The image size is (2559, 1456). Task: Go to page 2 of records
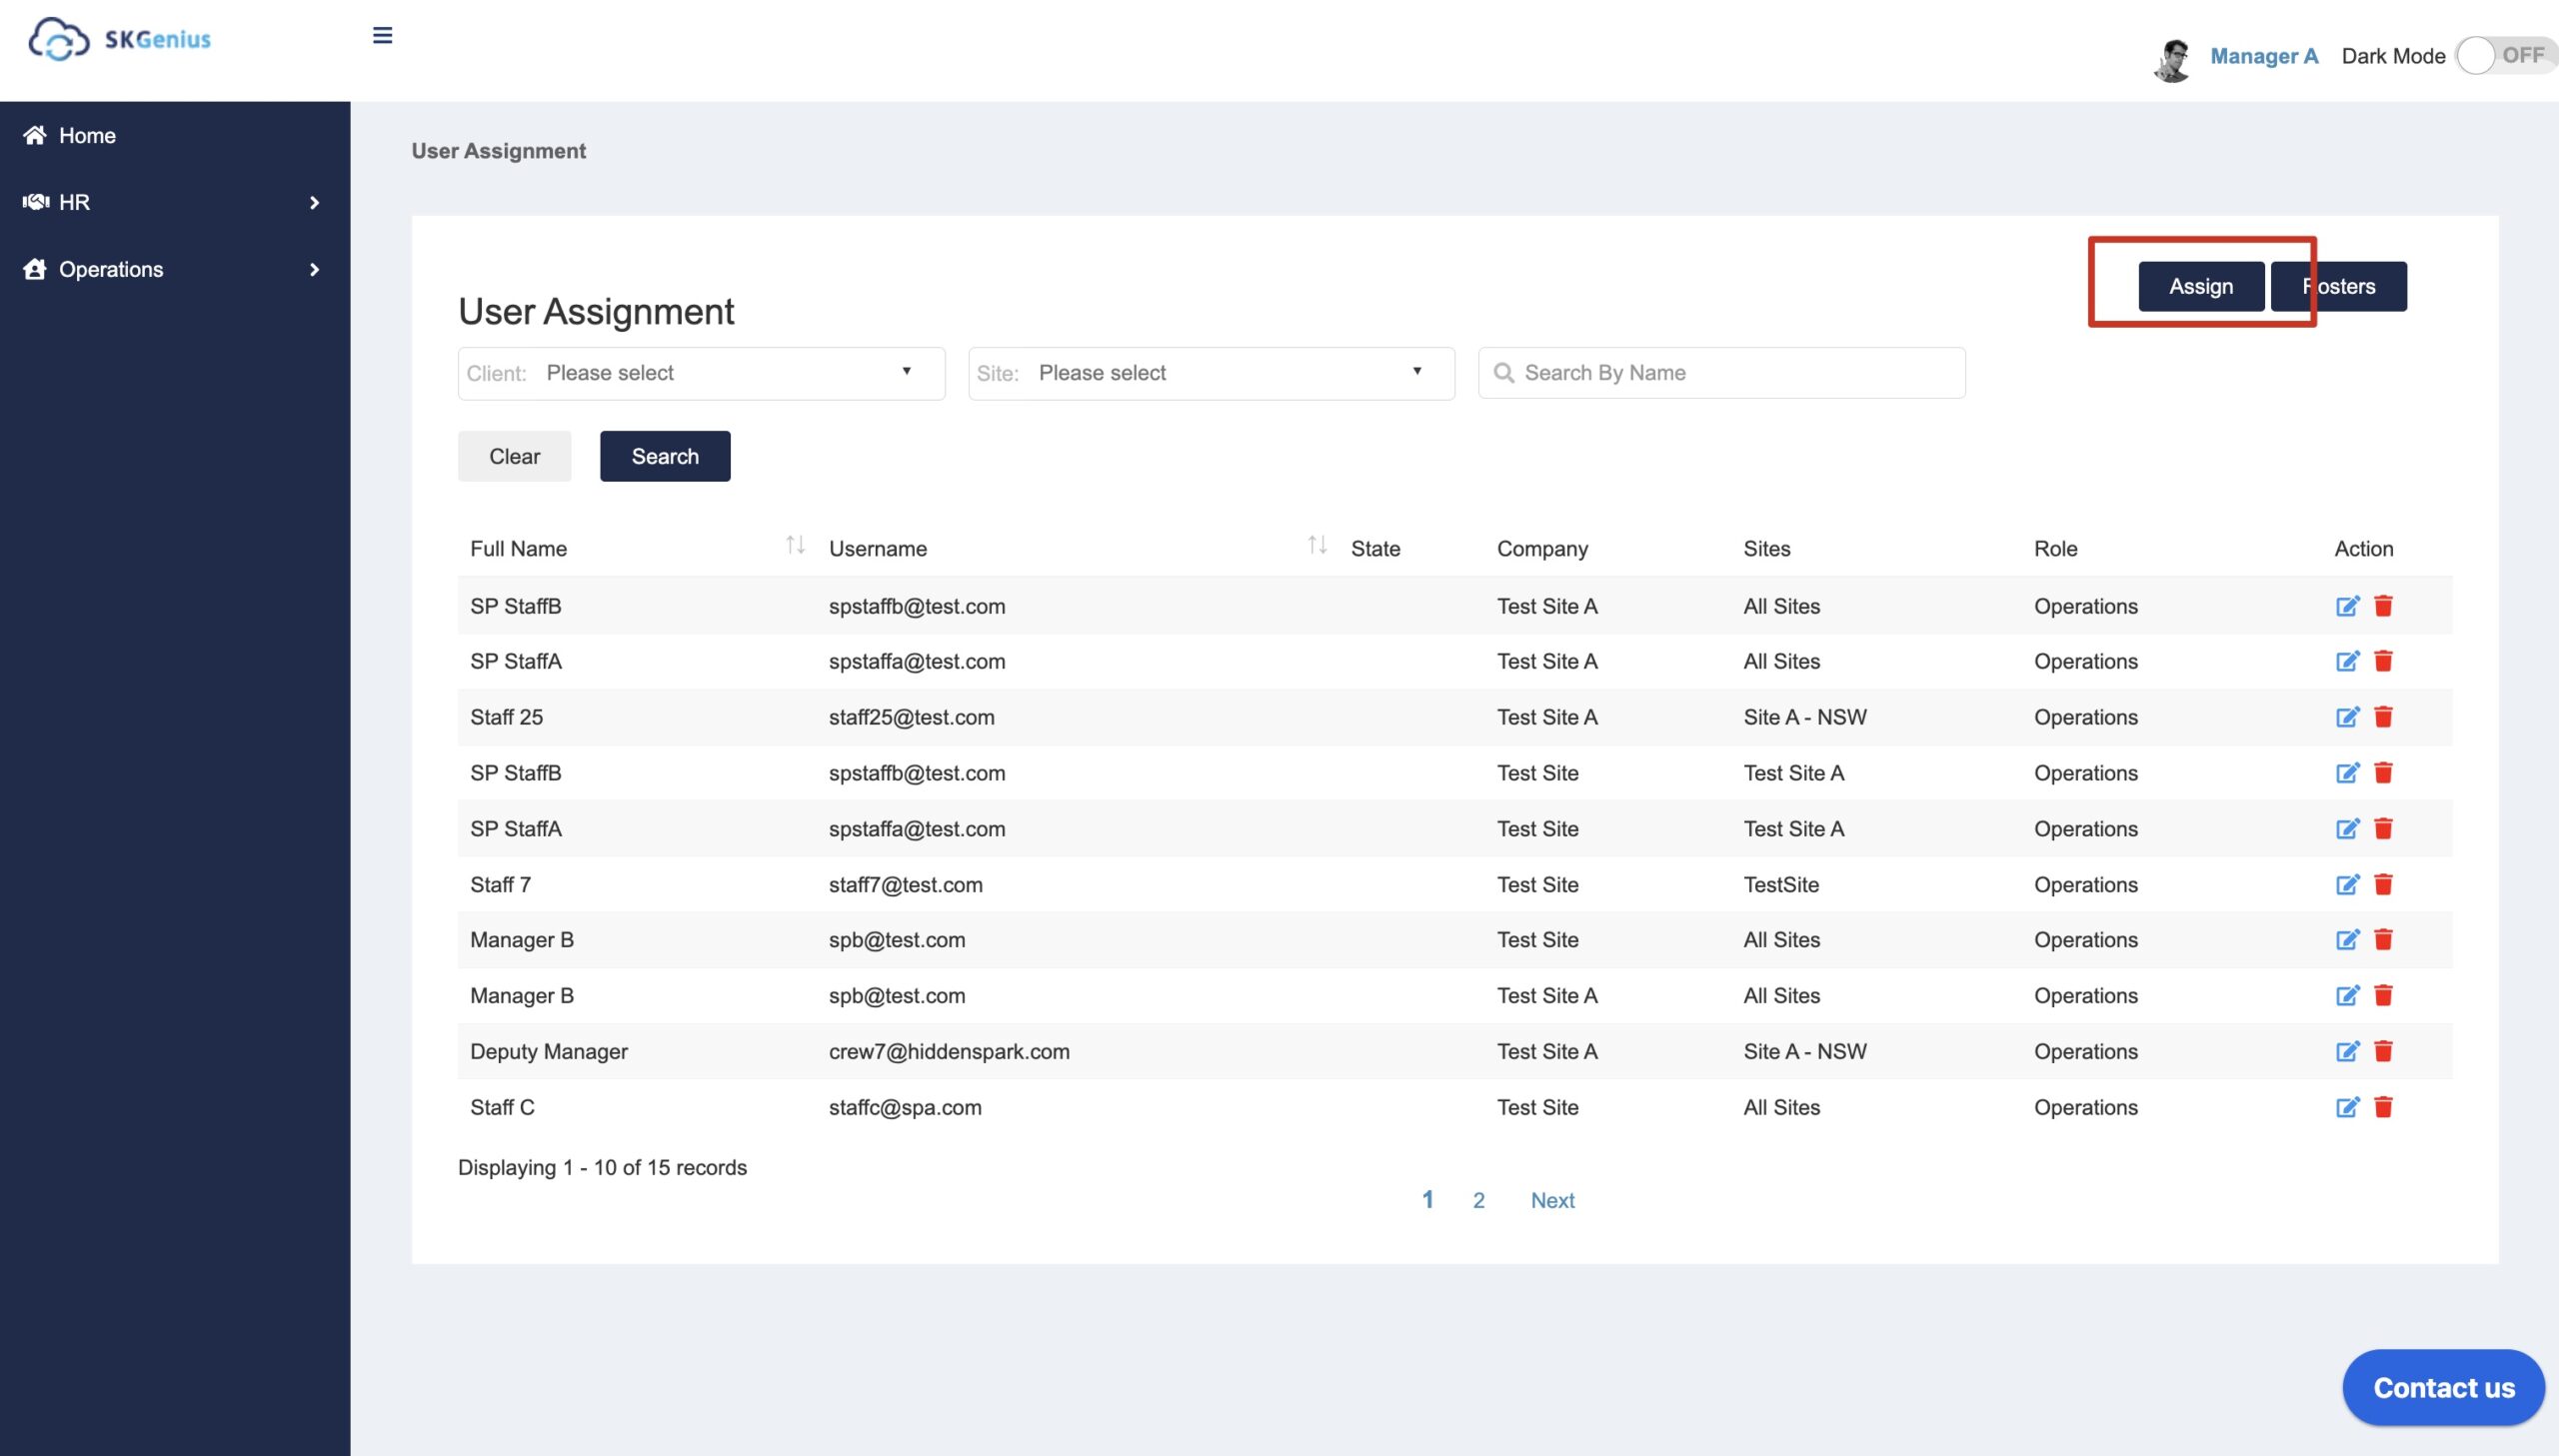point(1478,1200)
